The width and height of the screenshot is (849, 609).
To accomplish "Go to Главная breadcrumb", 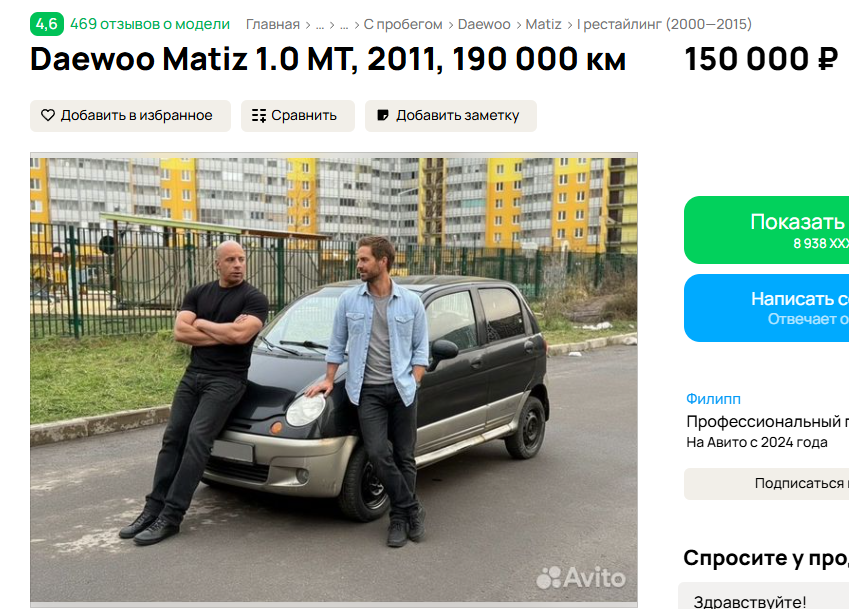I will pos(273,24).
